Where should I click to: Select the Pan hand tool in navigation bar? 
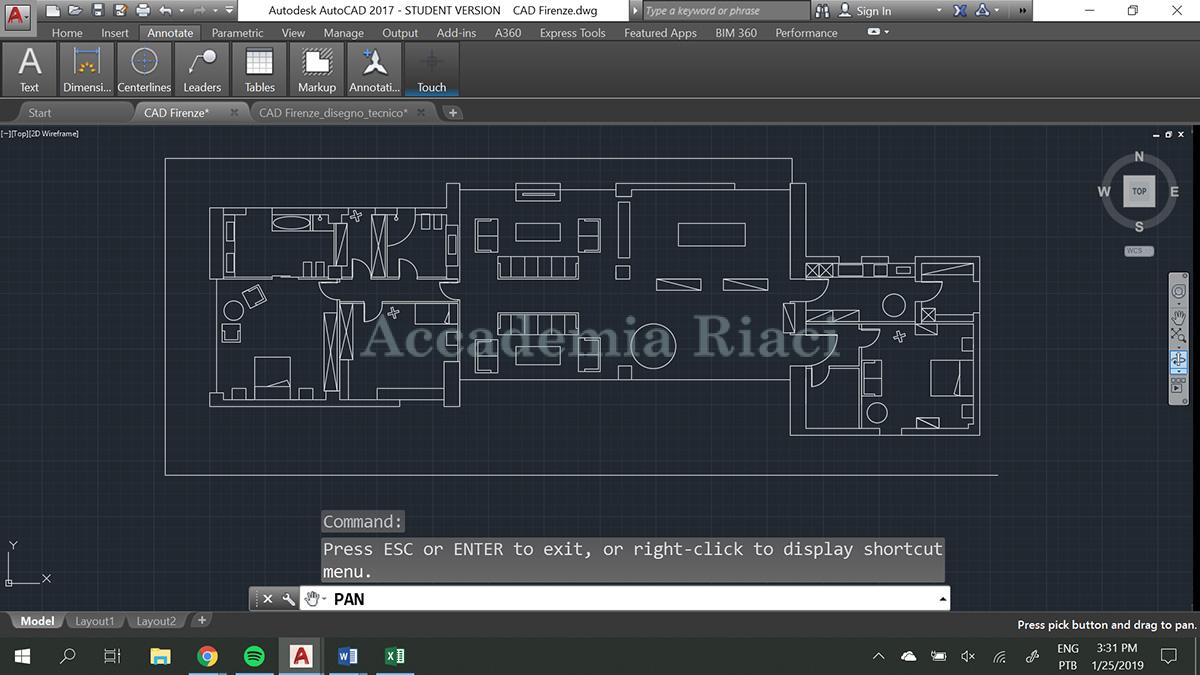(x=1178, y=318)
